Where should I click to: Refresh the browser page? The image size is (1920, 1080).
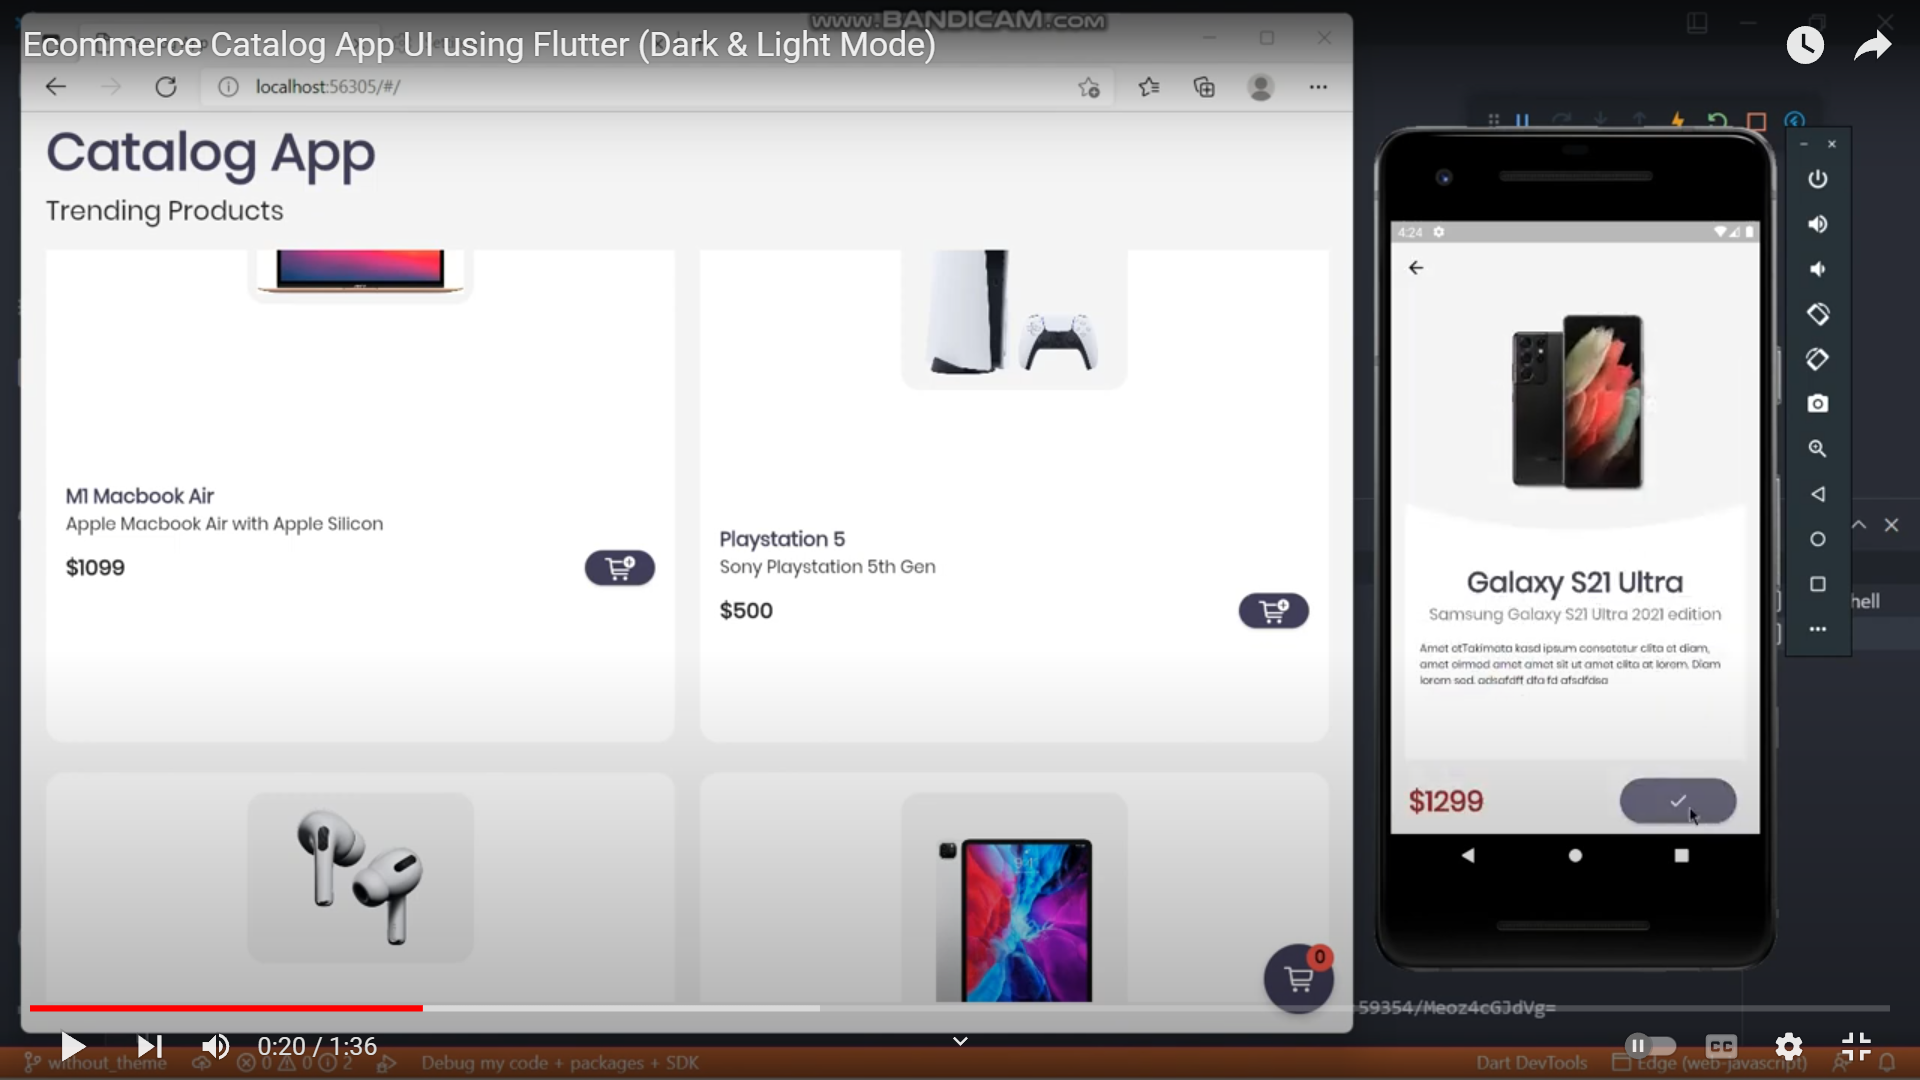click(166, 87)
